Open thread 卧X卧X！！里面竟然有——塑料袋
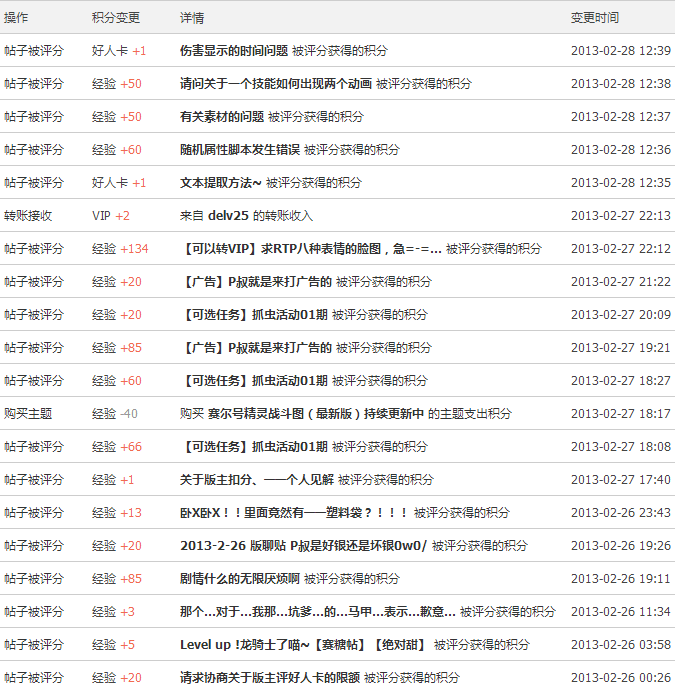This screenshot has height=693, width=676. [x=294, y=513]
